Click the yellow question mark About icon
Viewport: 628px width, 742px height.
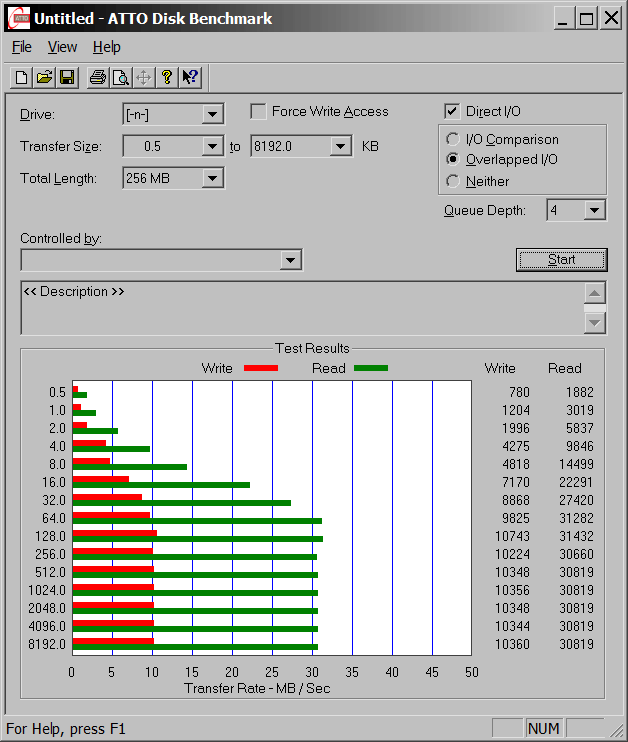coord(167,77)
